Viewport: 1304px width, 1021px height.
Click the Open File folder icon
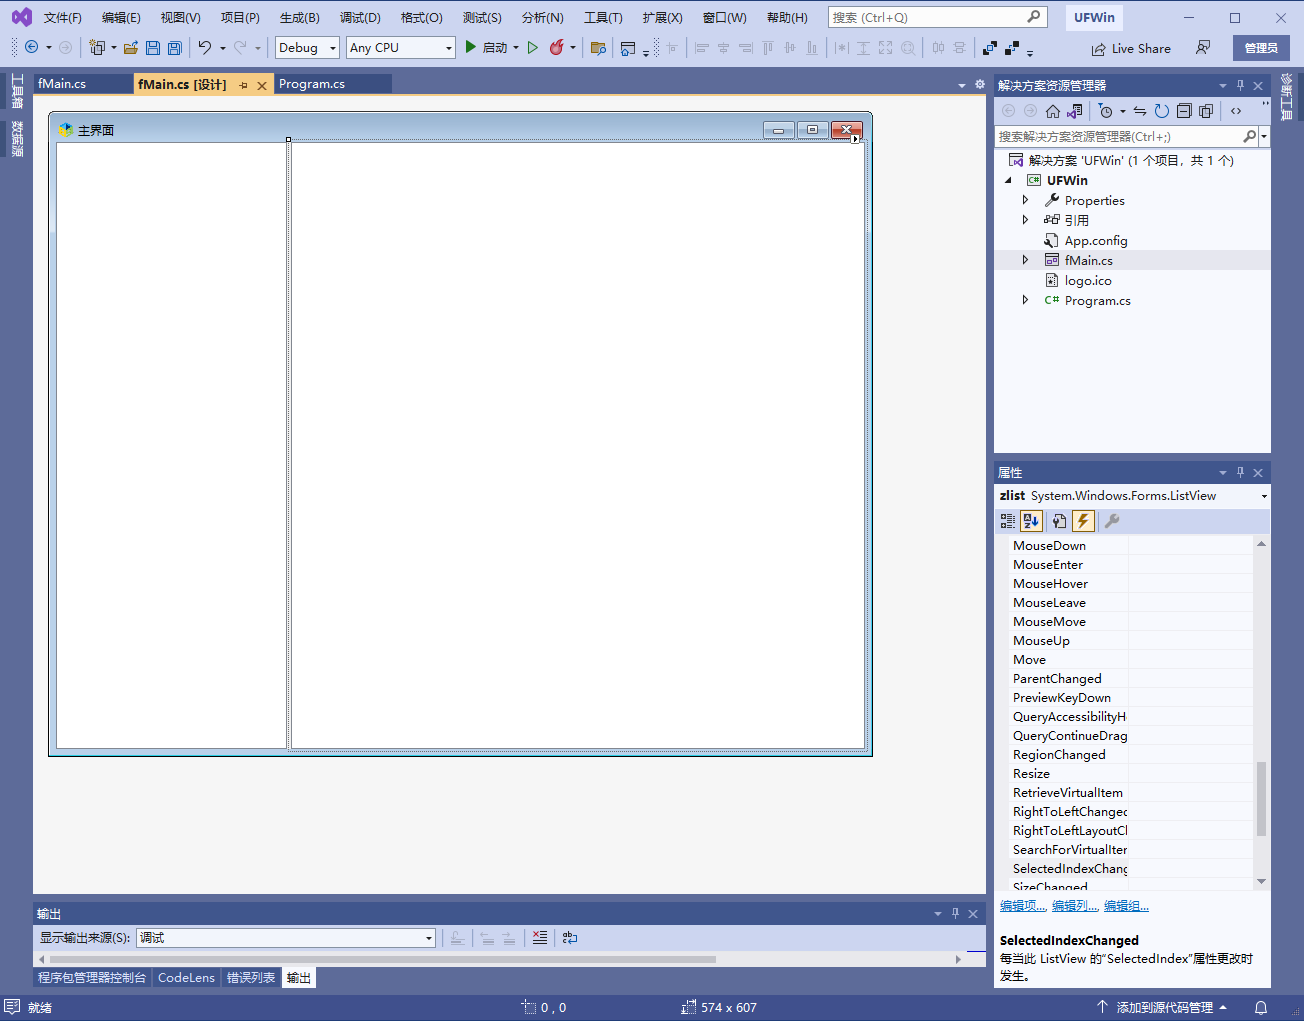[130, 48]
